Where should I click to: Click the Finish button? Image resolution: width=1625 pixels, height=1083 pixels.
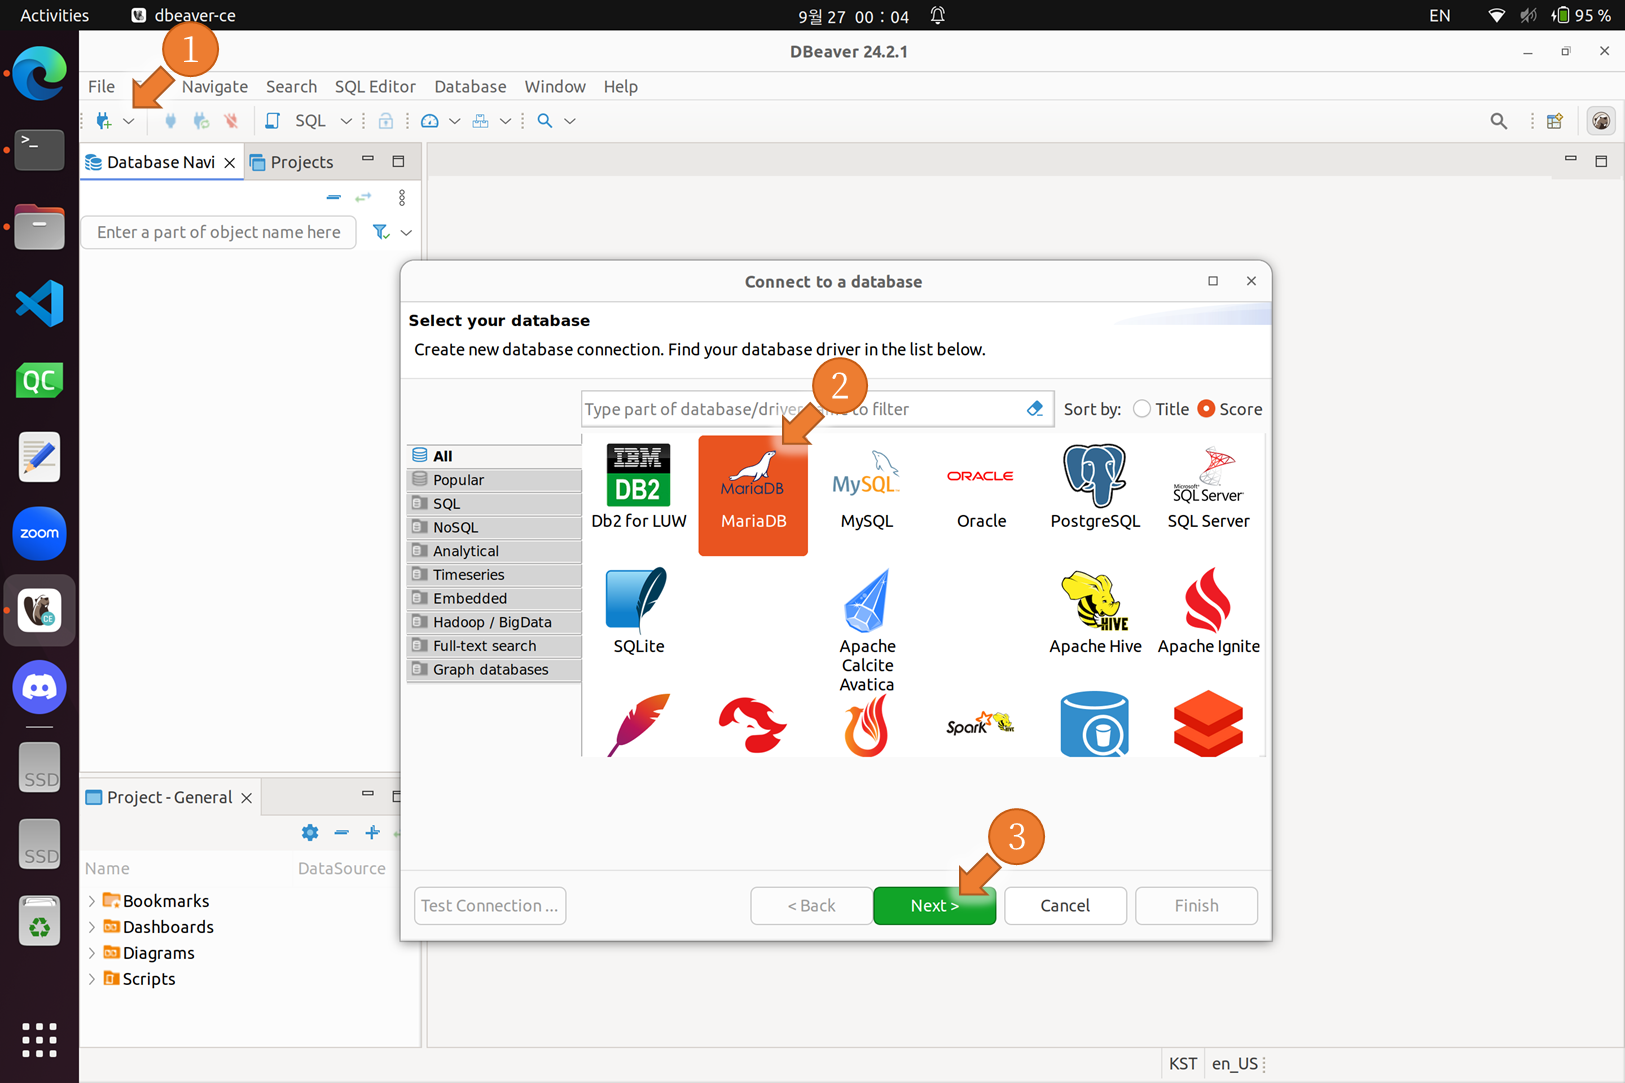pyautogui.click(x=1196, y=905)
